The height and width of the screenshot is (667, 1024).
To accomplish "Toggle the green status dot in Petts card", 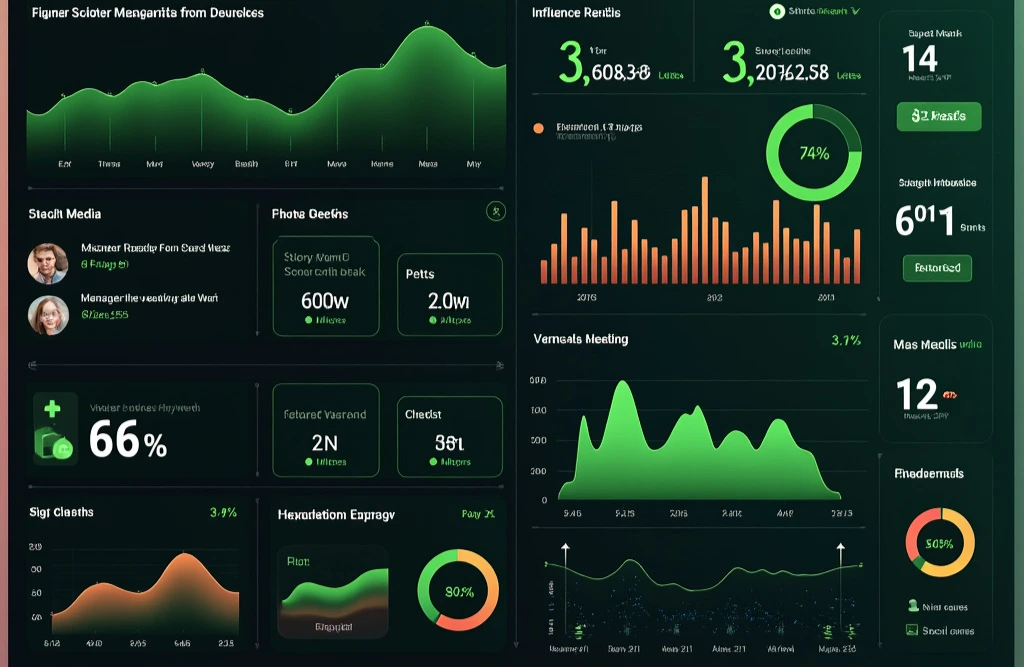I will point(433,320).
